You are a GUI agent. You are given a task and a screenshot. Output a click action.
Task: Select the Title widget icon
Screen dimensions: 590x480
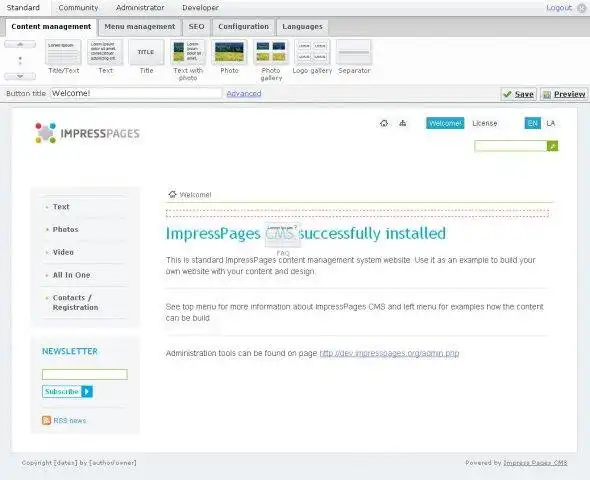point(146,52)
